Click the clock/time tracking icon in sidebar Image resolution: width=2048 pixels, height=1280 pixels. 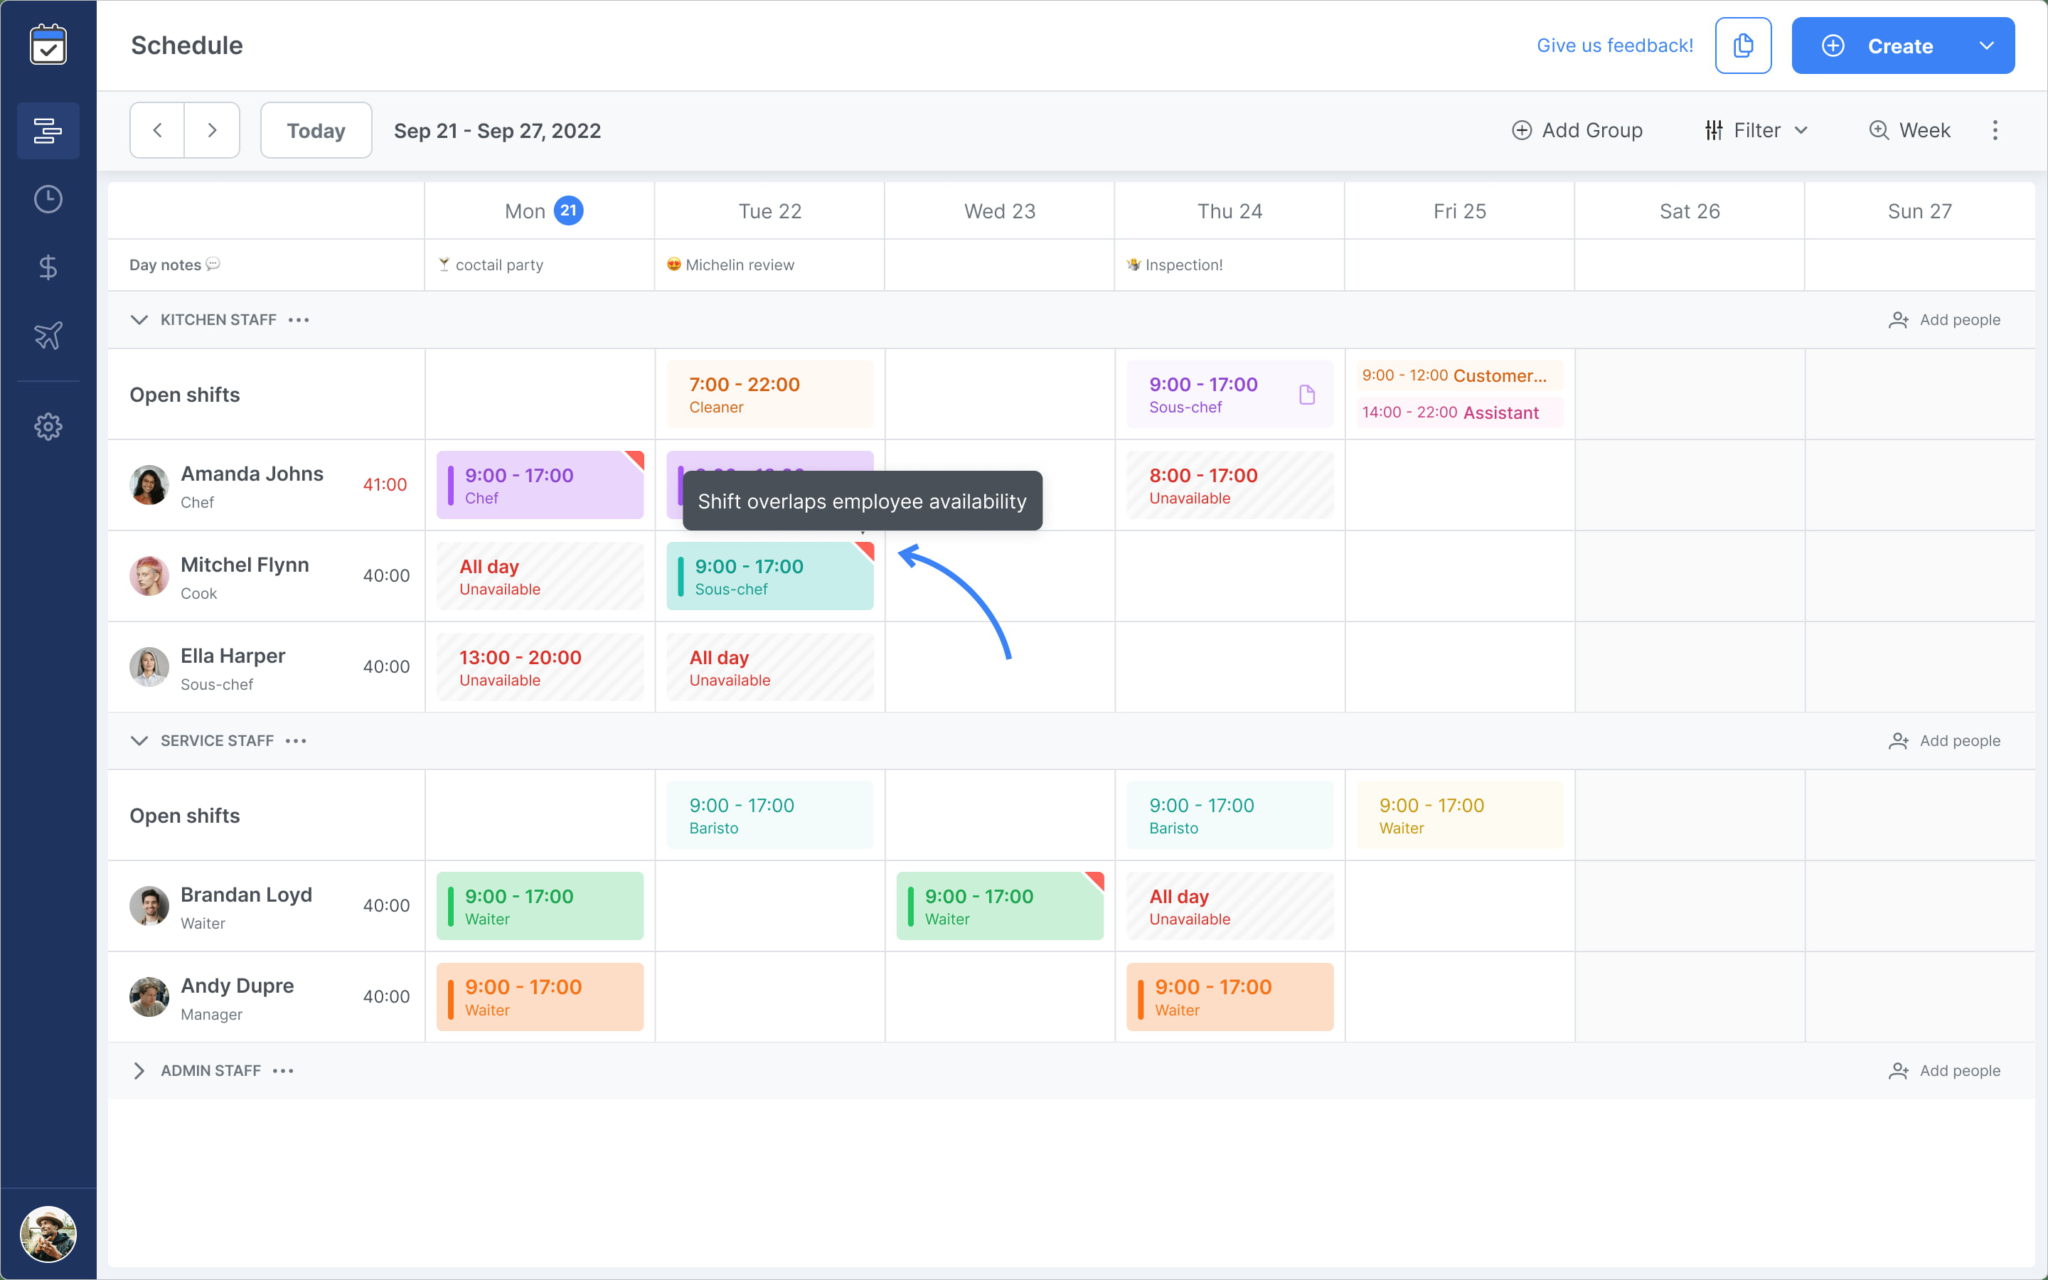pos(49,199)
